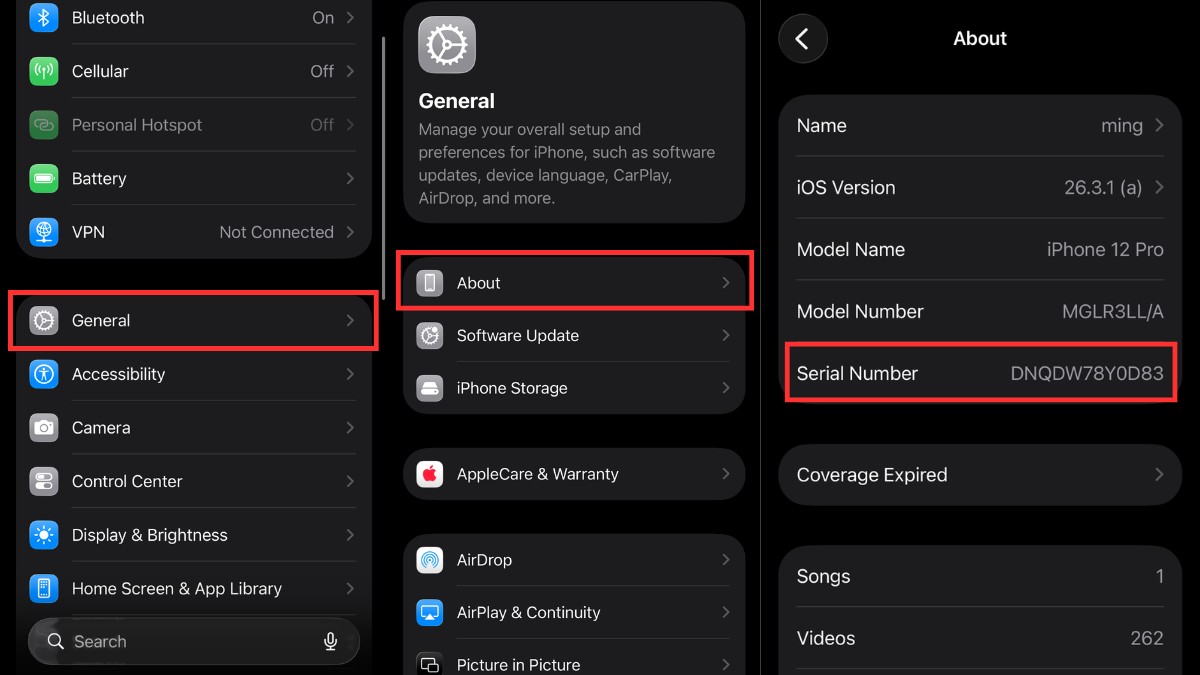Open the About row in General
This screenshot has height=675, width=1200.
(574, 283)
